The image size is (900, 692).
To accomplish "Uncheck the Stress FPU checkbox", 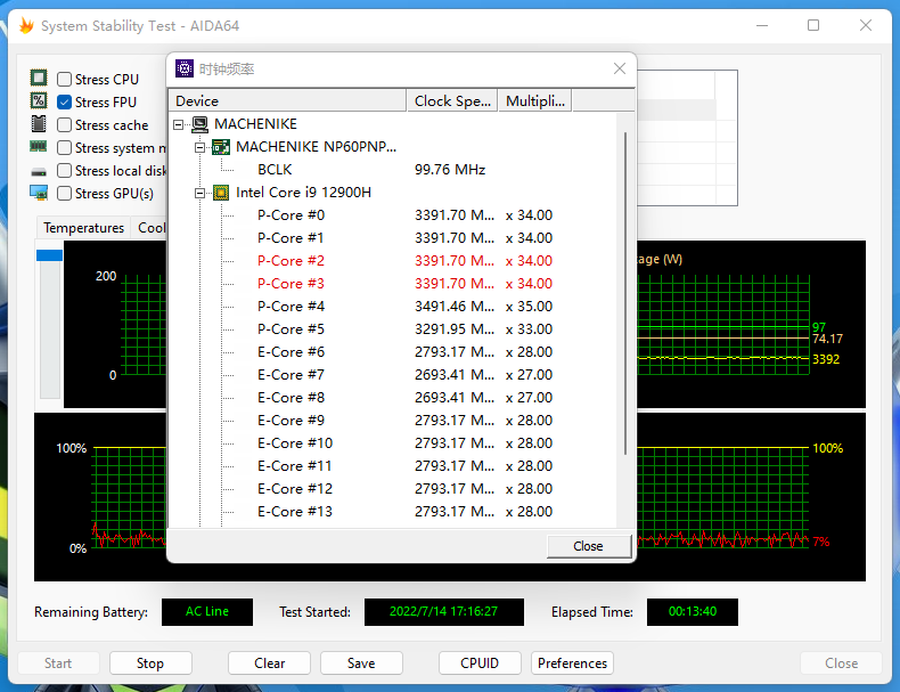I will tap(64, 102).
